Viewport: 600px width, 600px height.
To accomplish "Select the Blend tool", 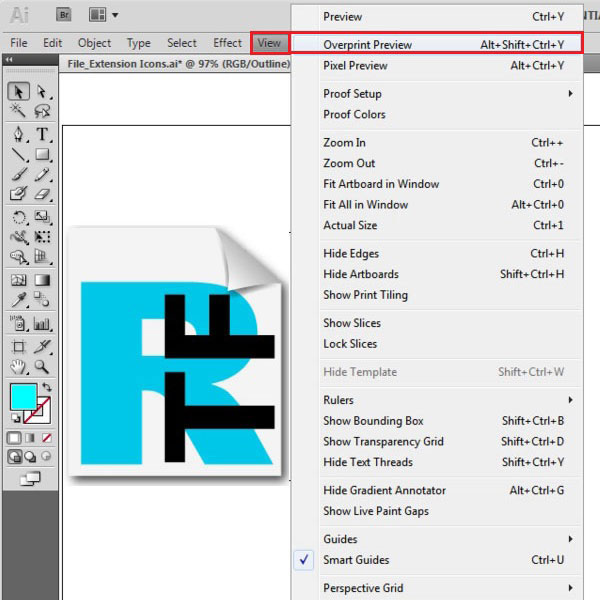I will click(x=42, y=300).
